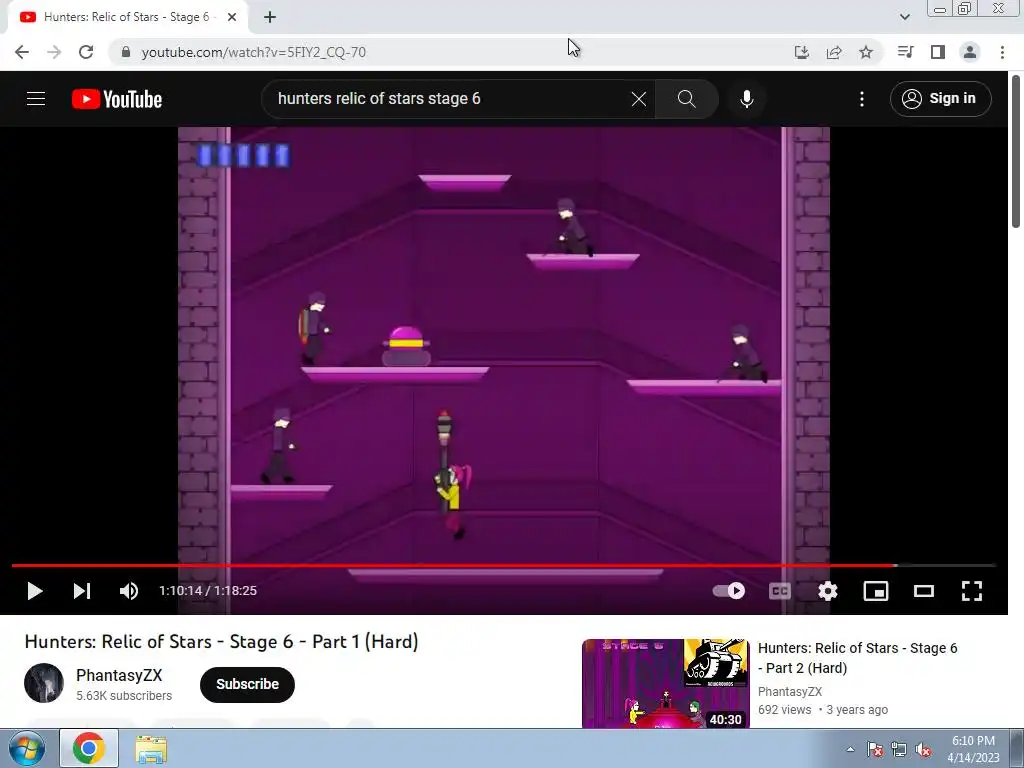Screen dimensions: 1024x768
Task: Open YouTube three-dot settings menu
Action: coord(862,99)
